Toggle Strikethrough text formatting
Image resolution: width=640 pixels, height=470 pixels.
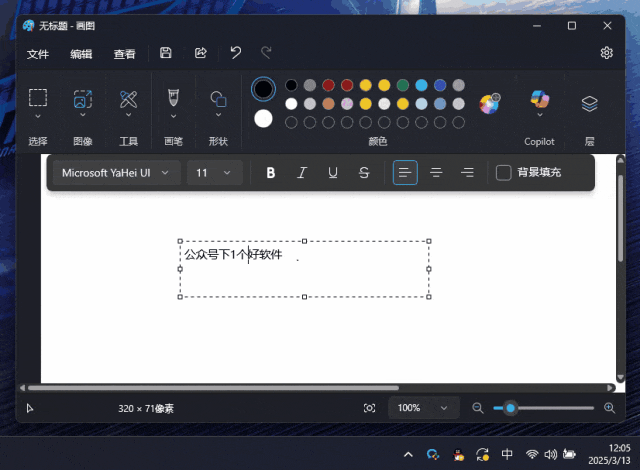pyautogui.click(x=364, y=173)
